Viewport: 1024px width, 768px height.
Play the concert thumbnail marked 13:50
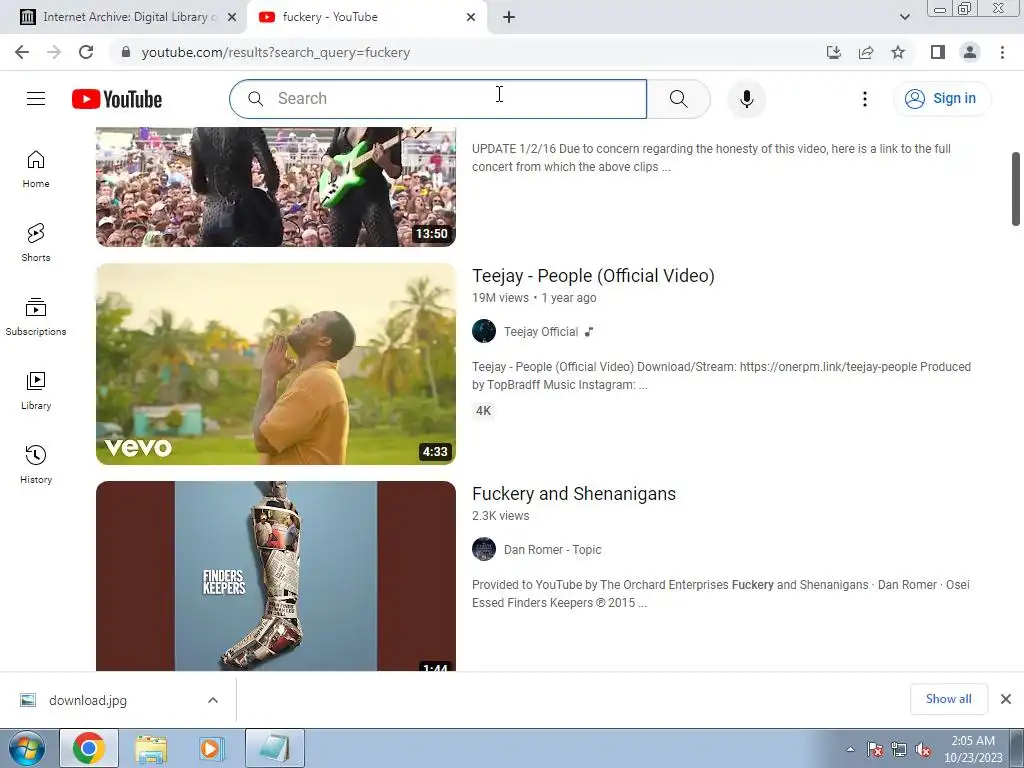click(x=276, y=187)
